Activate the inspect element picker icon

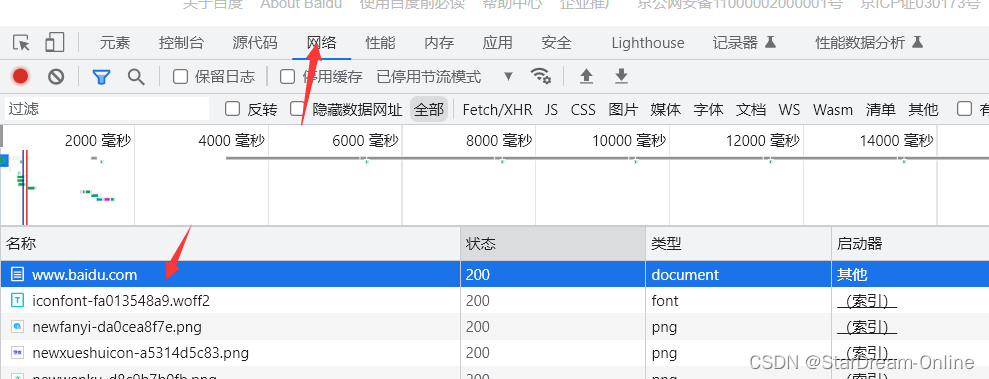21,43
